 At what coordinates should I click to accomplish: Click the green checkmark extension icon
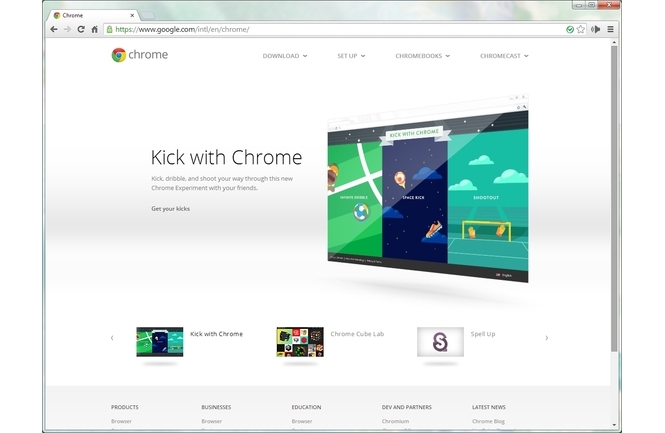[x=570, y=29]
